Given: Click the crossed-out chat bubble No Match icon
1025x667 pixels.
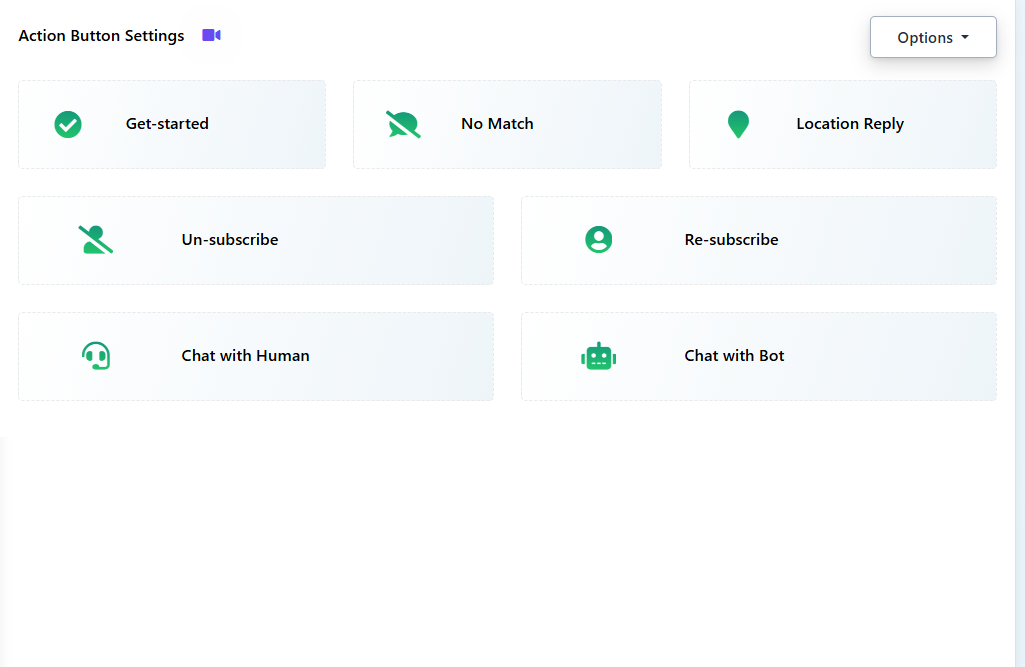Looking at the screenshot, I should 403,124.
